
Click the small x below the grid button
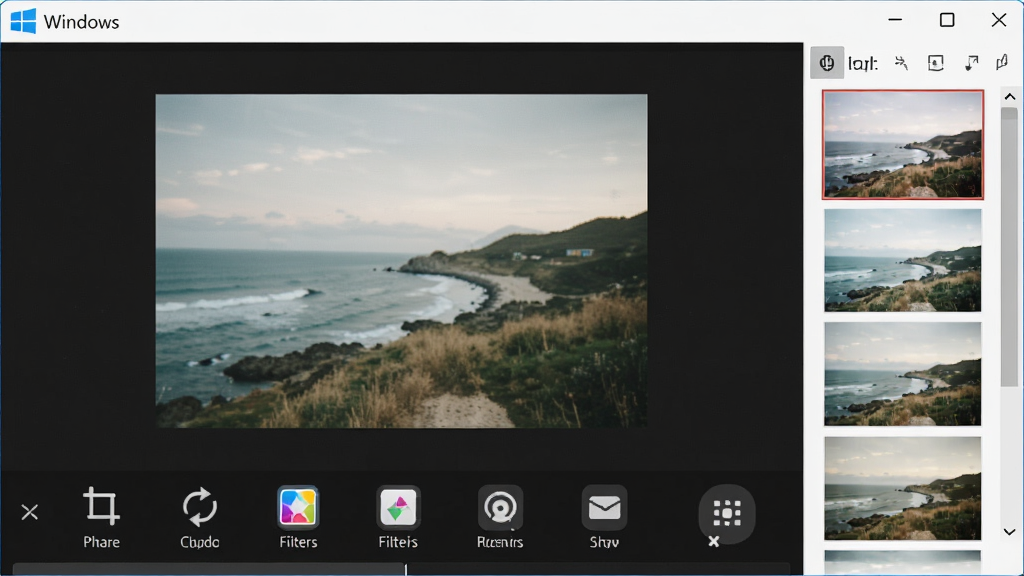point(714,541)
